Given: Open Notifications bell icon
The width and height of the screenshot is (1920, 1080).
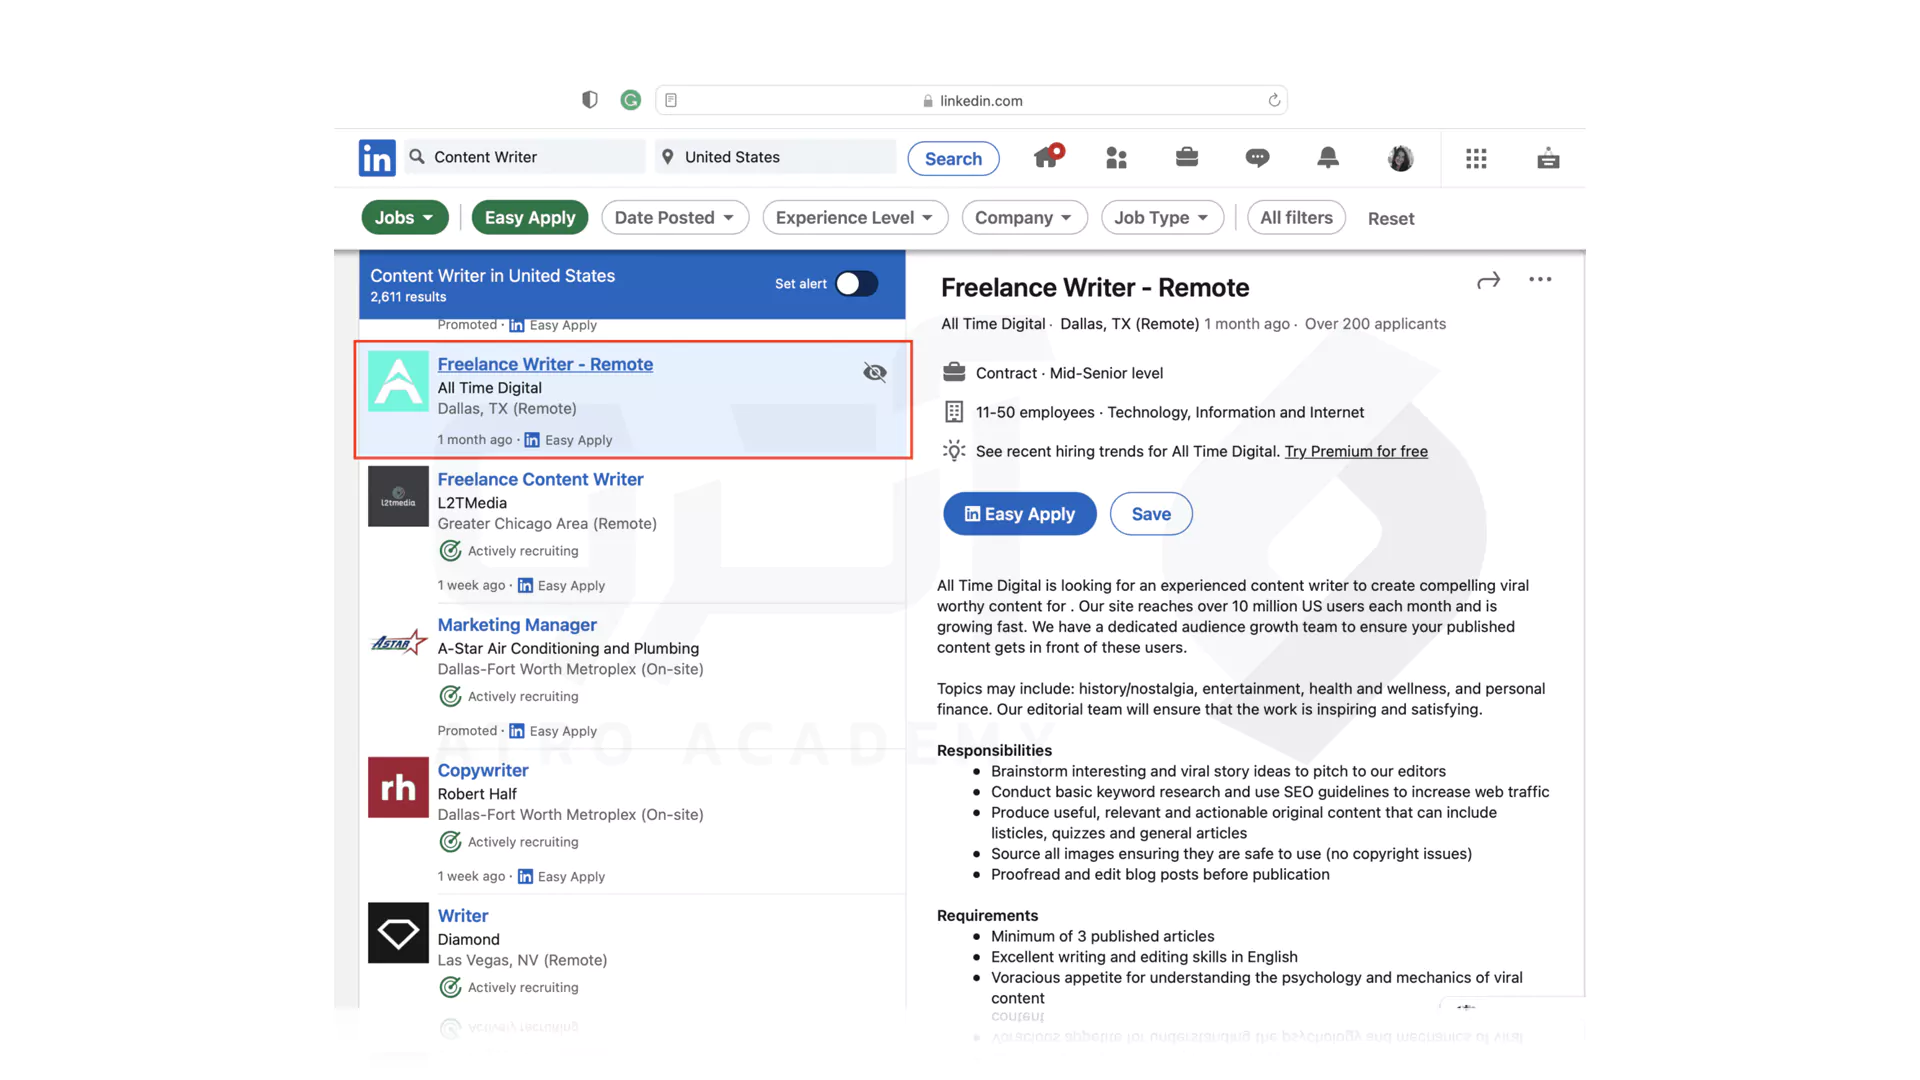Looking at the screenshot, I should point(1328,157).
